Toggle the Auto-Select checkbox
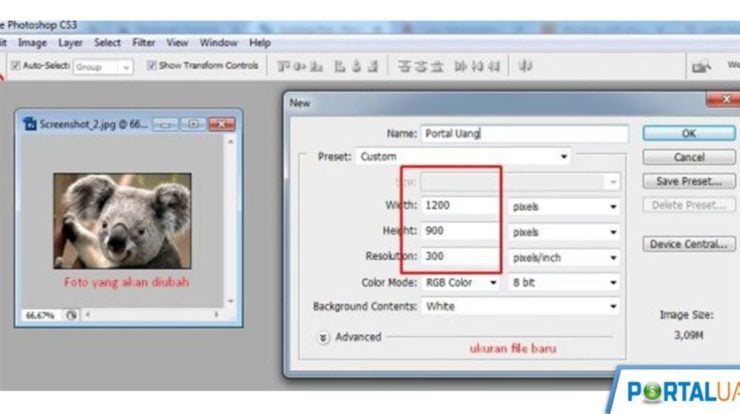Viewport: 740px width, 414px height. pyautogui.click(x=16, y=66)
